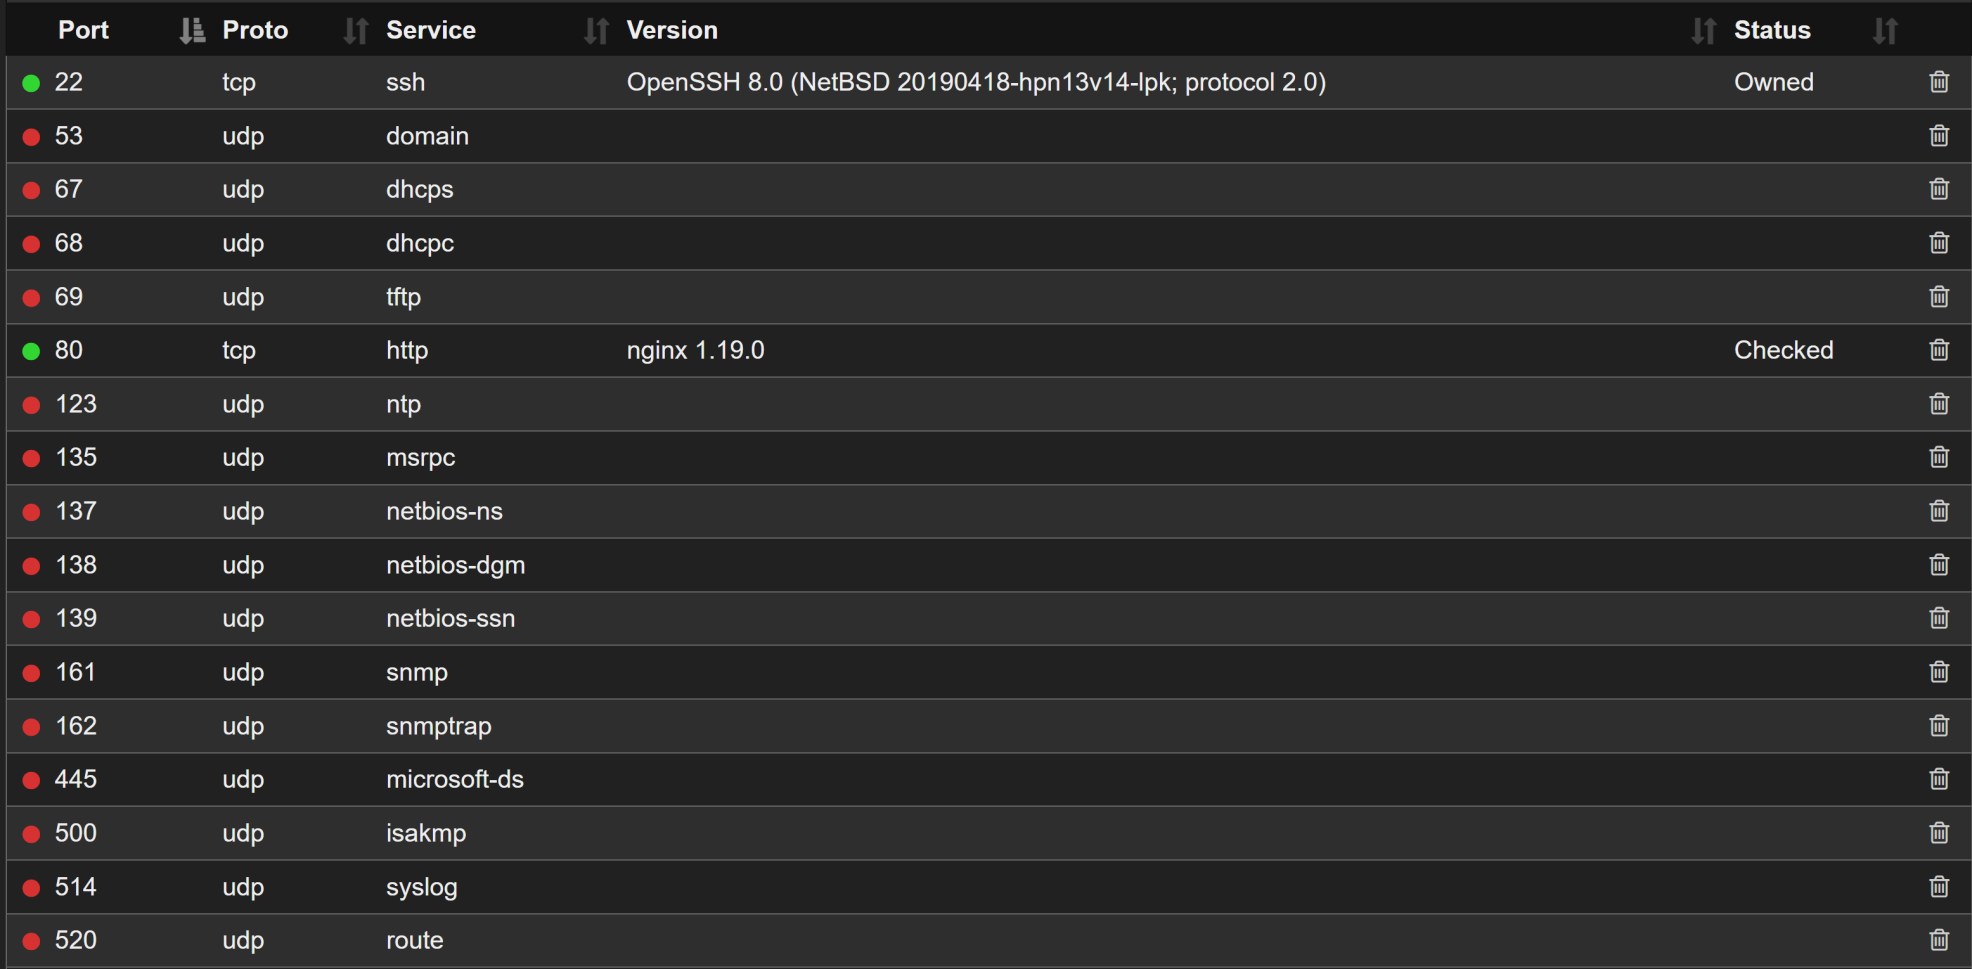Select the Owned status cell

[1773, 82]
